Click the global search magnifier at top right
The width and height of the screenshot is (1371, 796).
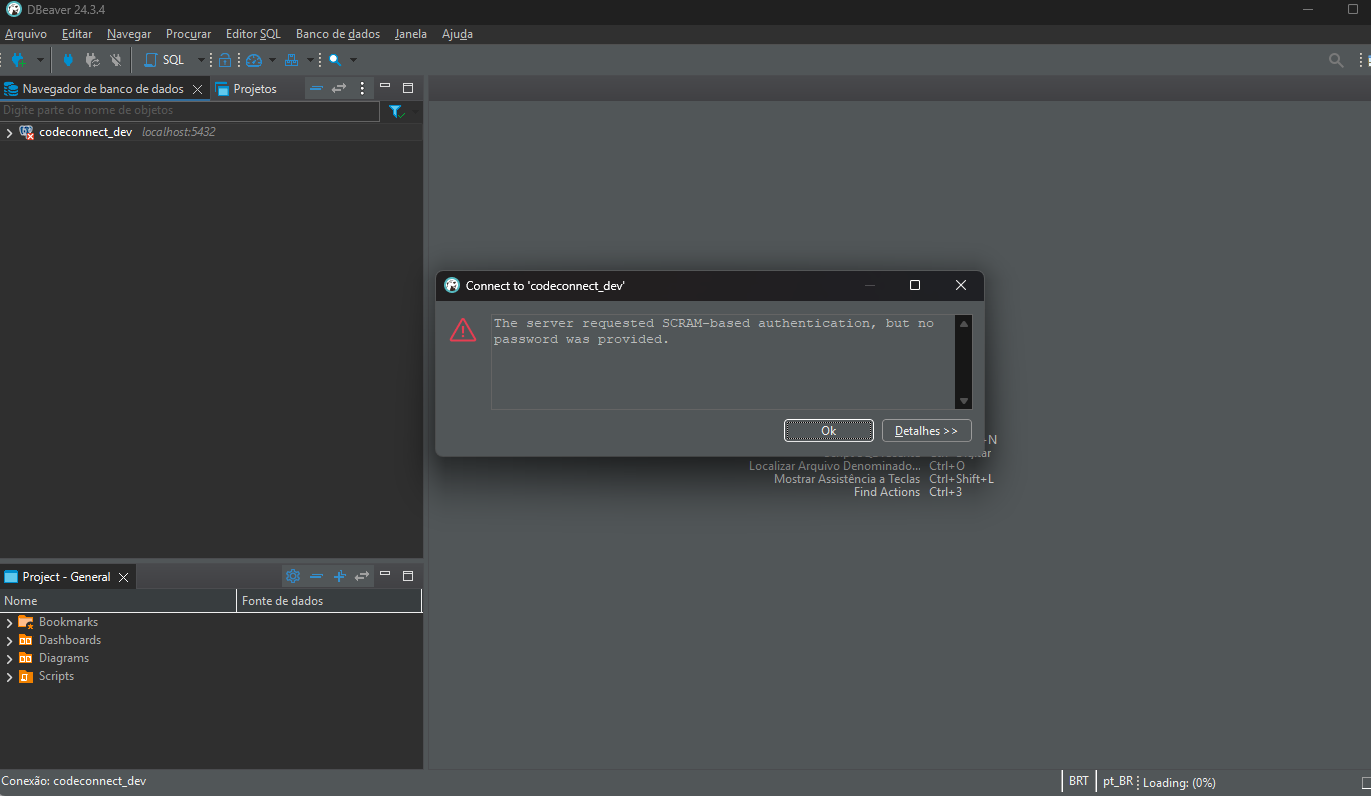[1336, 60]
